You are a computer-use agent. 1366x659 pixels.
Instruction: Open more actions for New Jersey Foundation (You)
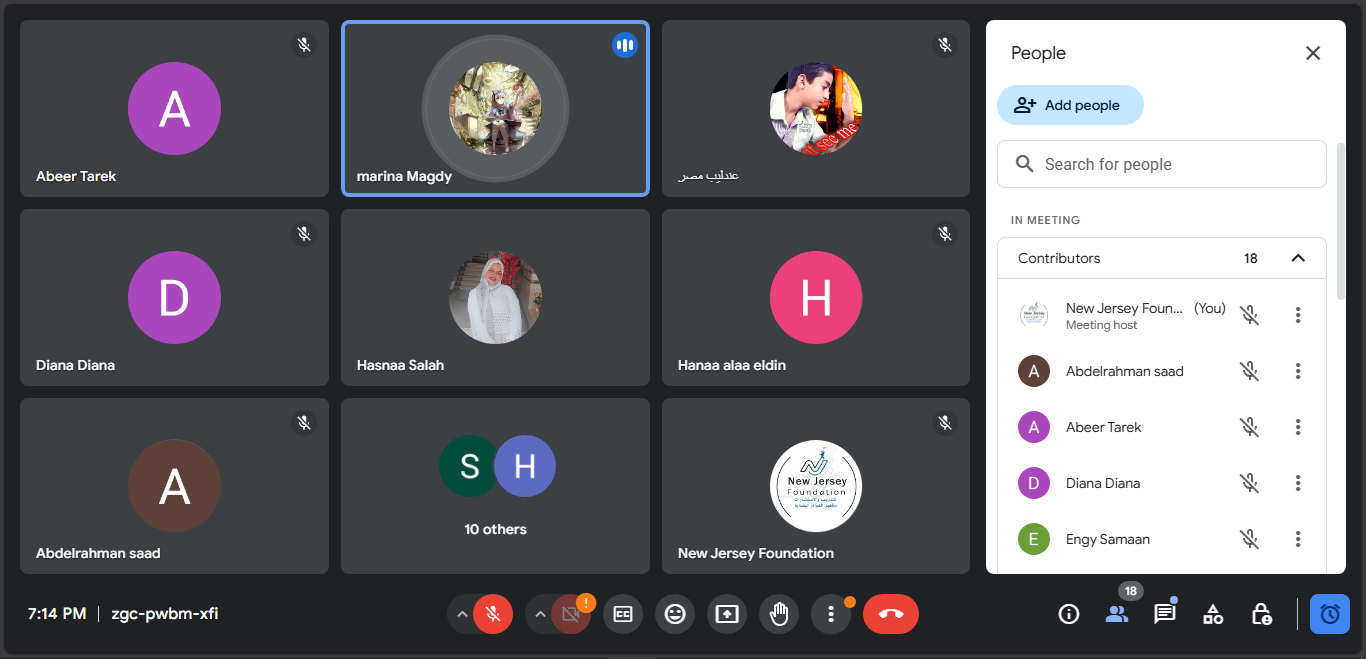1298,315
